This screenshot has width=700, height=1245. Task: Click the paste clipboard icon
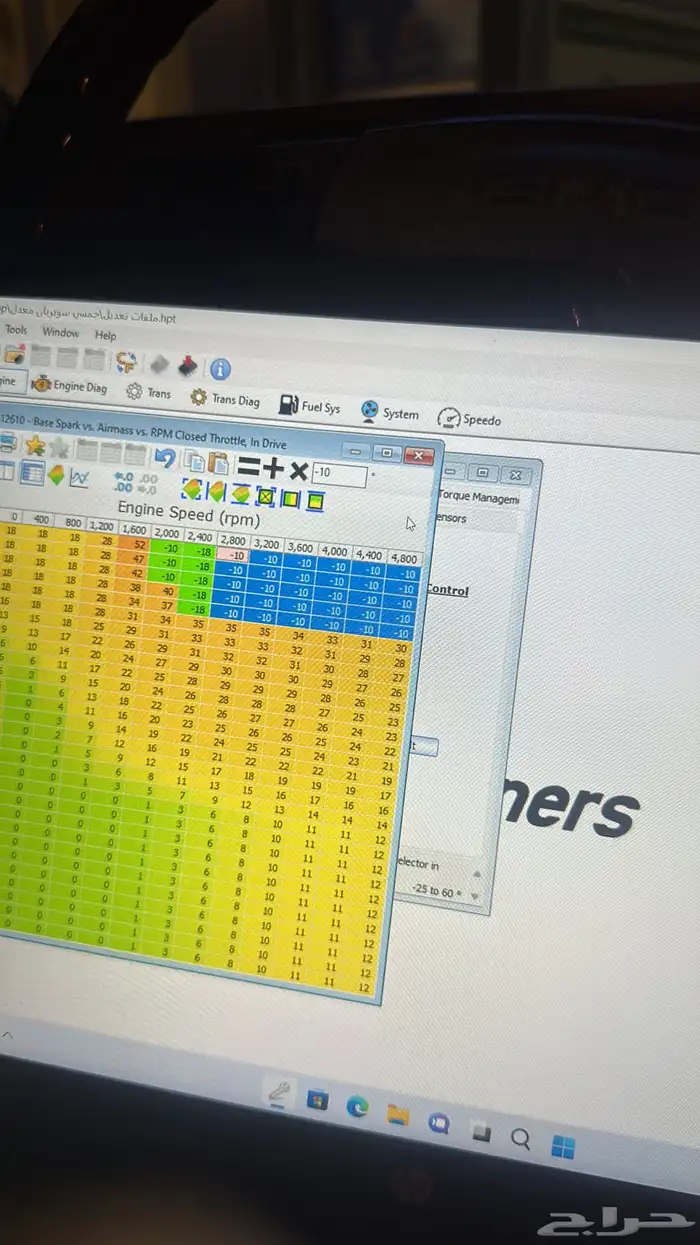click(x=217, y=462)
